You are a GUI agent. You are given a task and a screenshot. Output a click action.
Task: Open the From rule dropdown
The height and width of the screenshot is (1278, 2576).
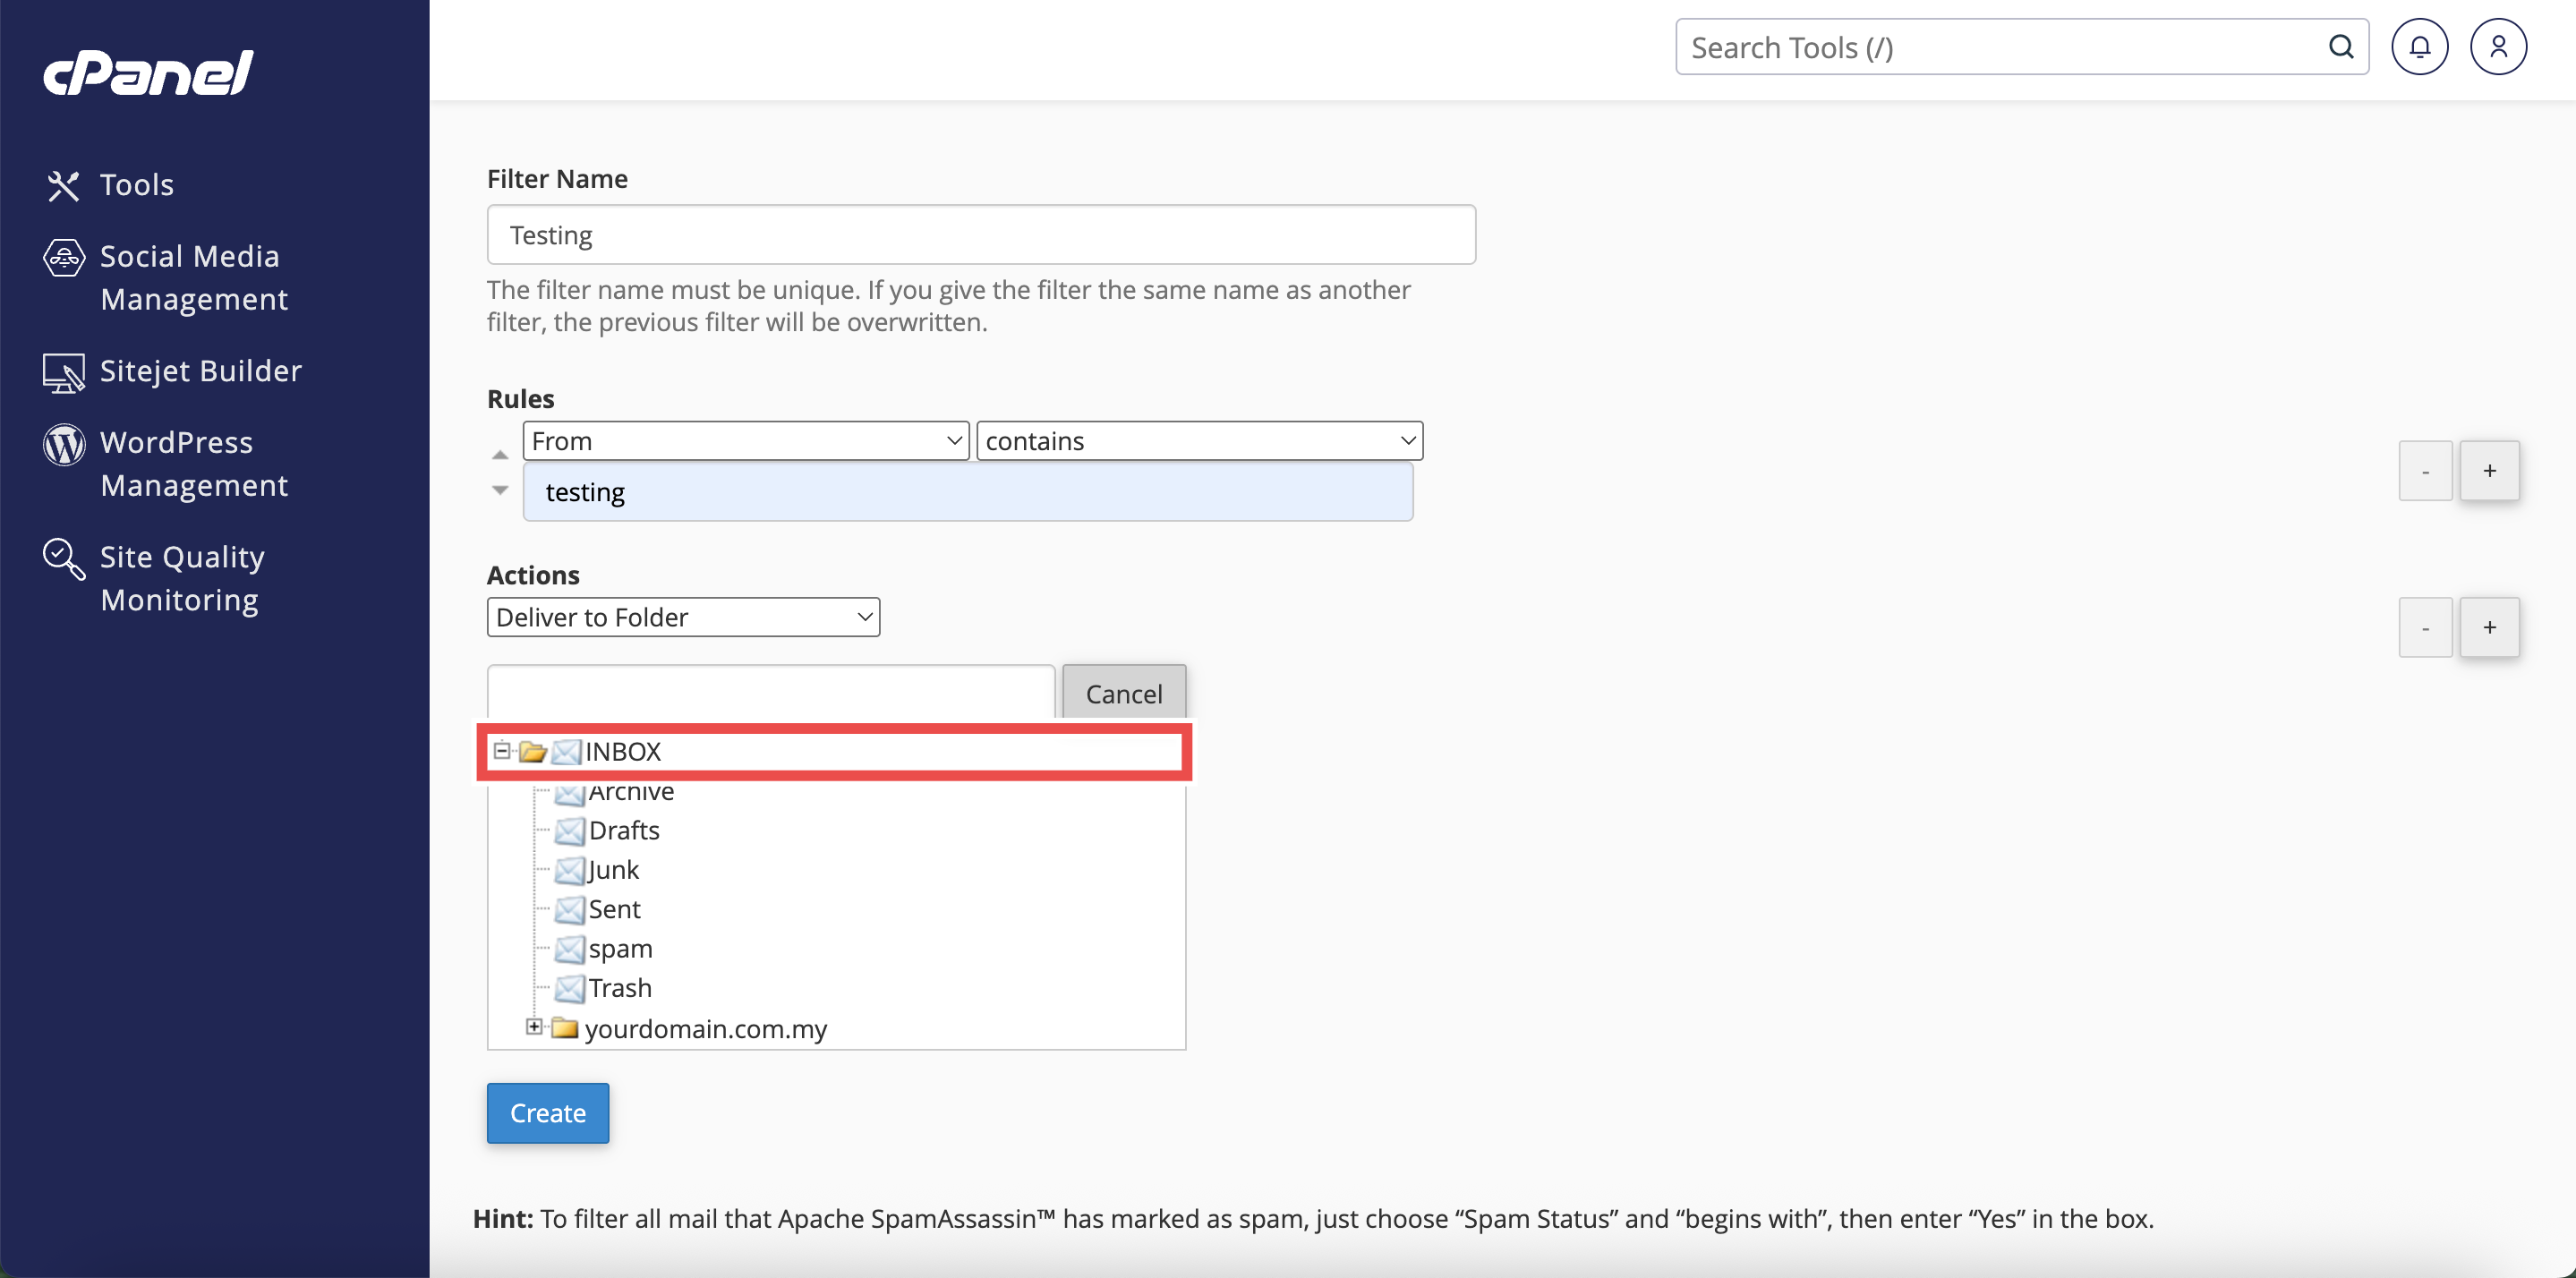coord(745,441)
